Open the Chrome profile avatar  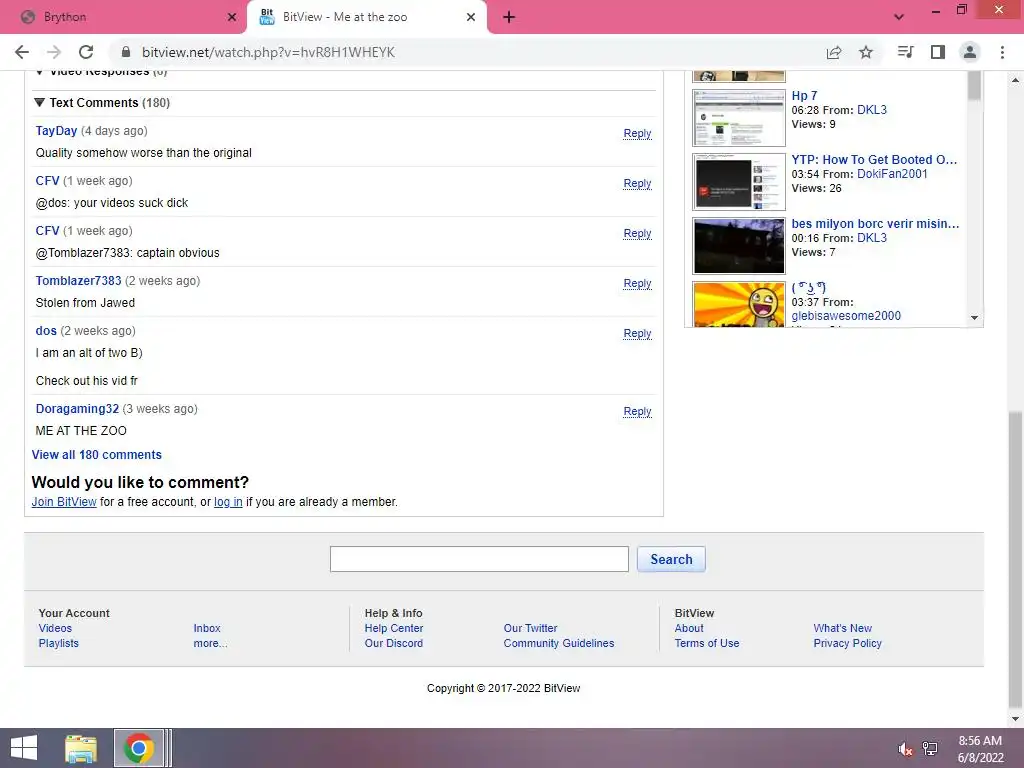point(970,52)
